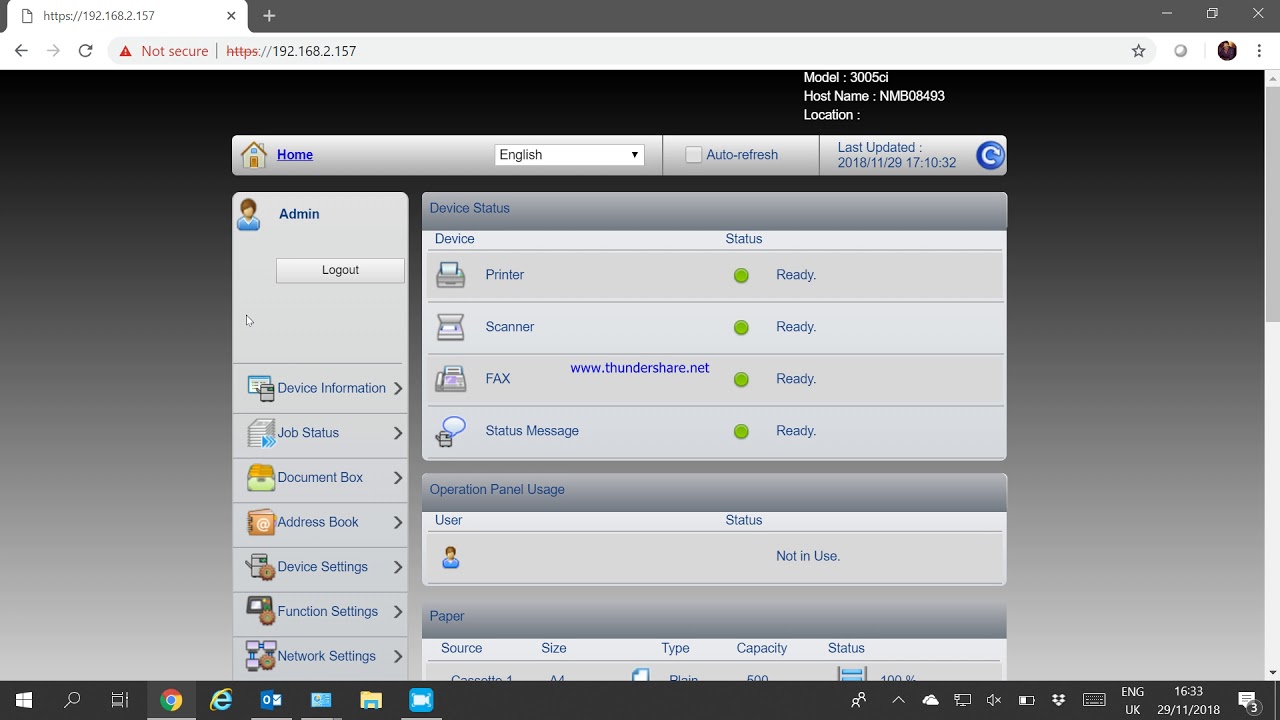Expand Address Book chevron
1280x720 pixels.
click(x=398, y=522)
